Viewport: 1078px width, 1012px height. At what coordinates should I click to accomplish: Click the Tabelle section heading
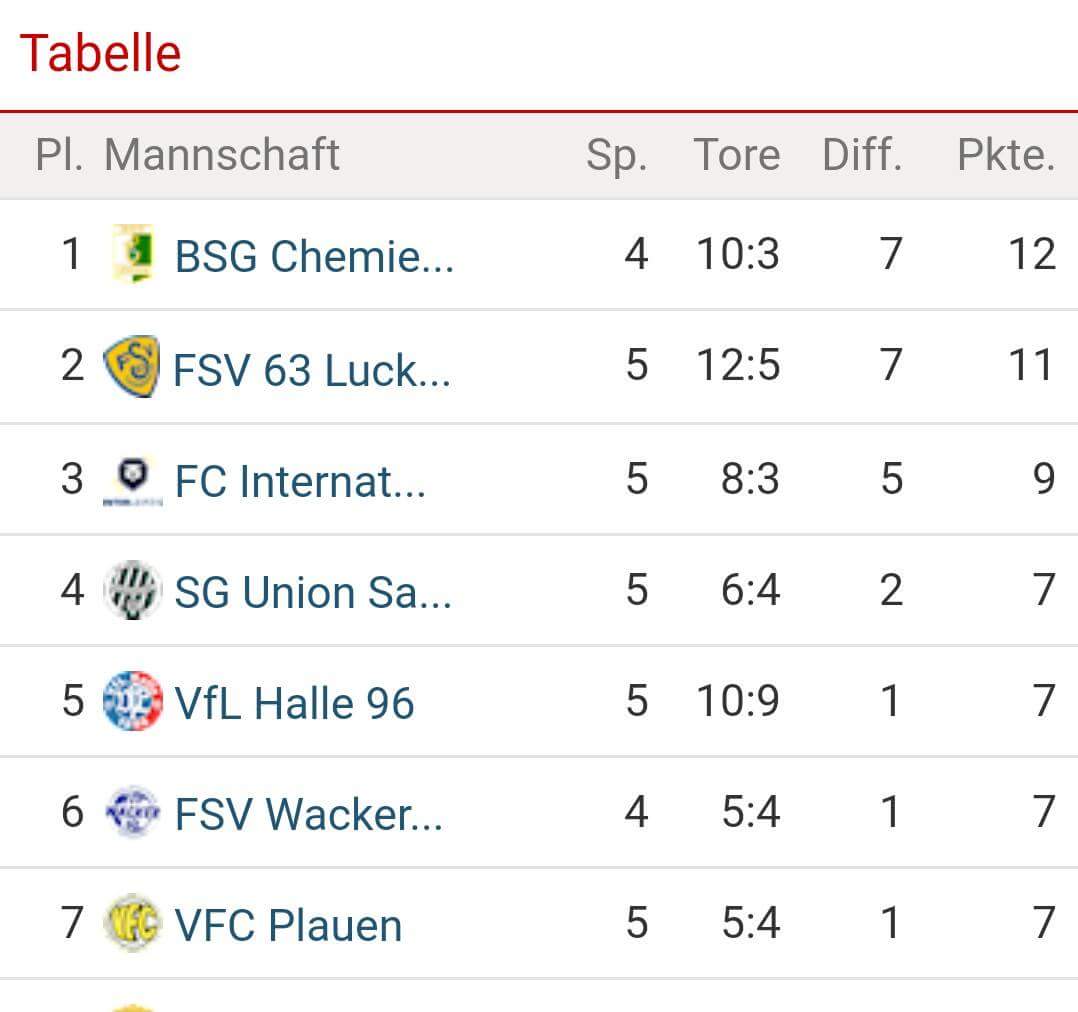coord(100,53)
